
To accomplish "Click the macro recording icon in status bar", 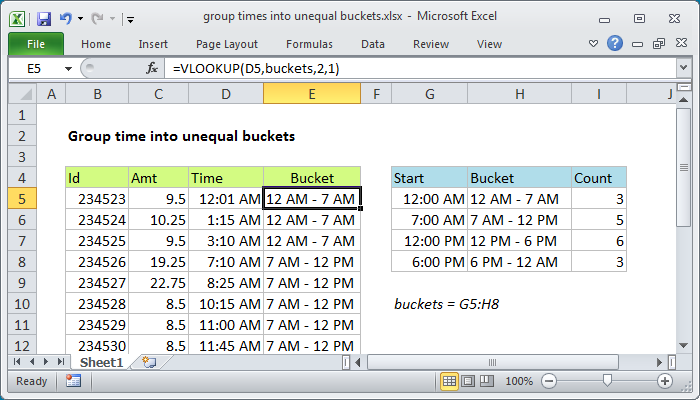I will pos(73,381).
